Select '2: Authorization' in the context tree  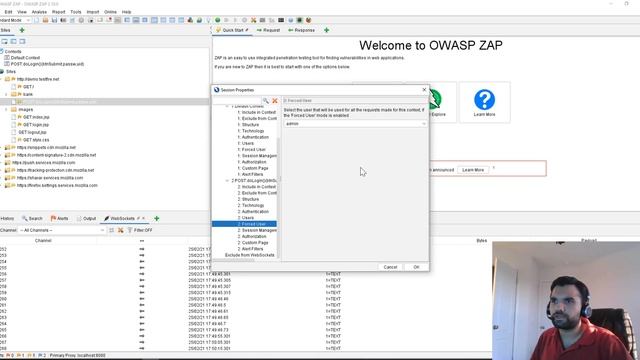tap(252, 236)
